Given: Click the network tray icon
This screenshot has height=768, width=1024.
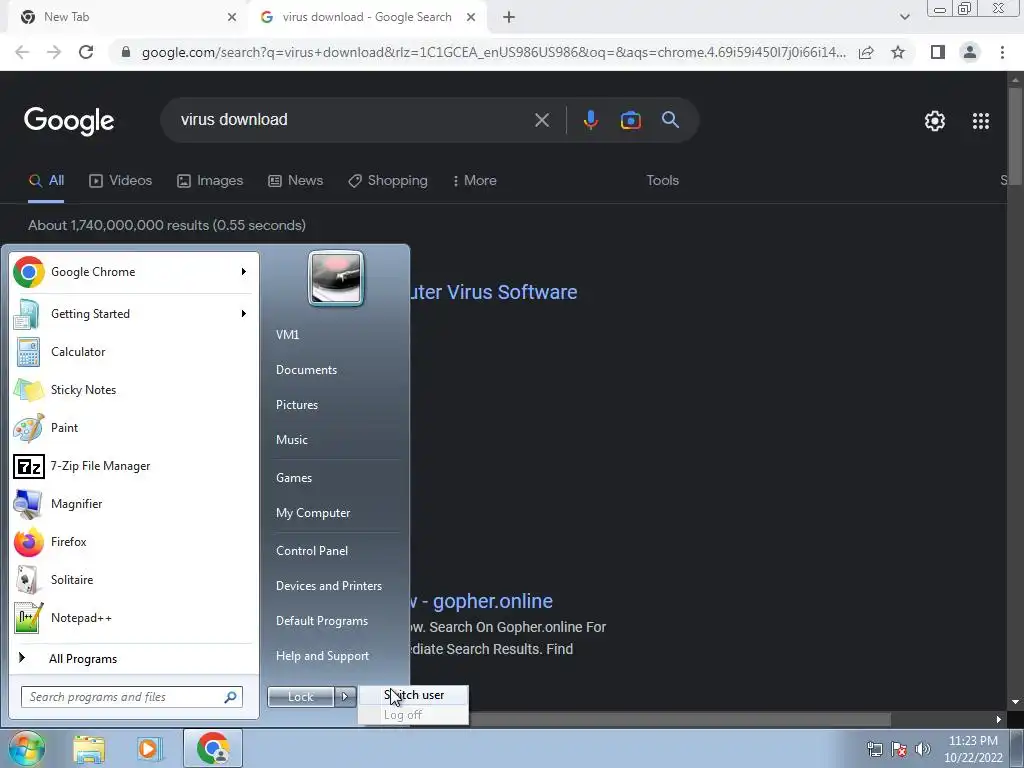Looking at the screenshot, I should click(x=874, y=749).
